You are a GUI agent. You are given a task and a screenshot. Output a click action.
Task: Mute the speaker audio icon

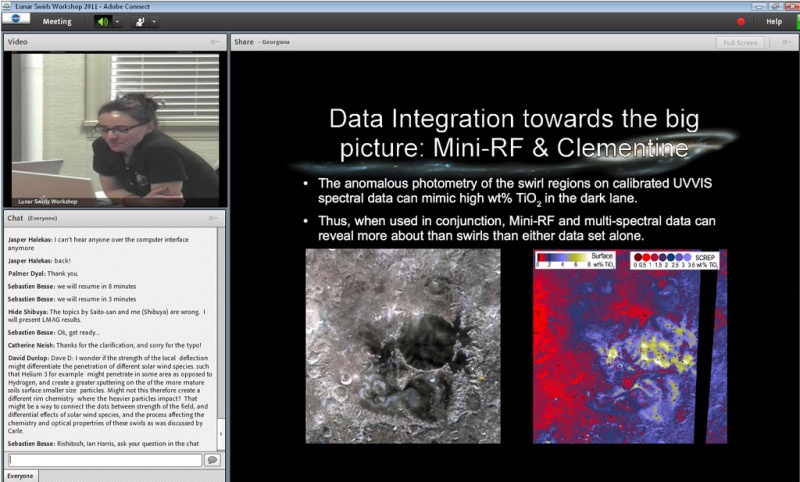[x=103, y=21]
